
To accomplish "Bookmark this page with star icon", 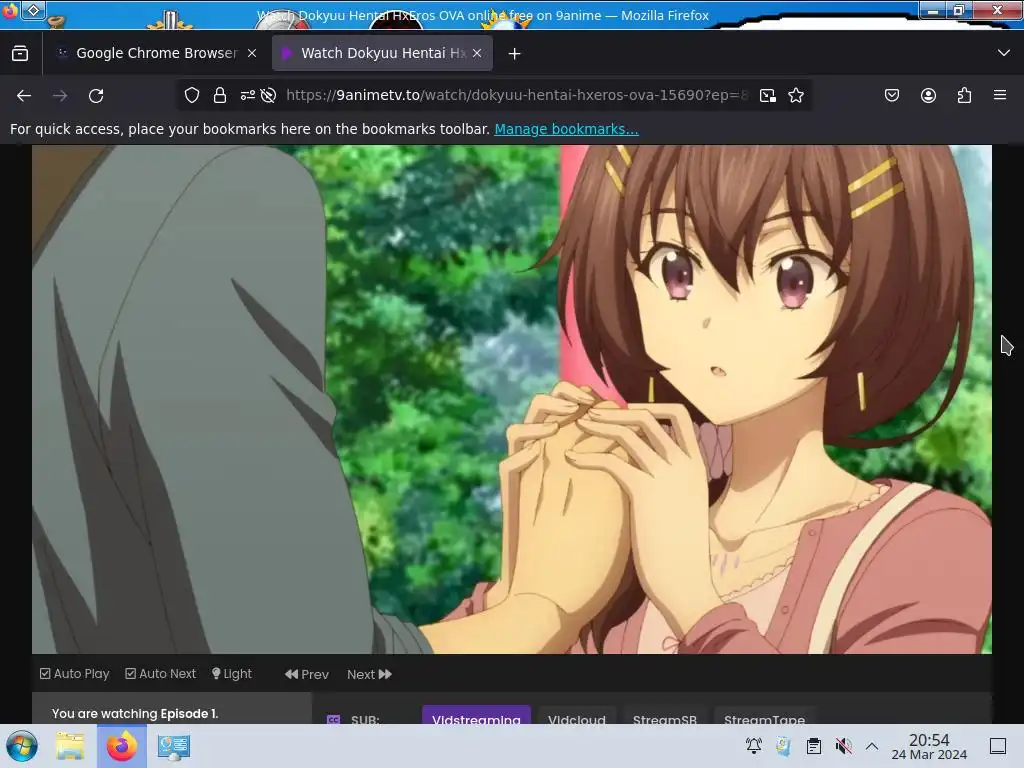I will tap(796, 95).
